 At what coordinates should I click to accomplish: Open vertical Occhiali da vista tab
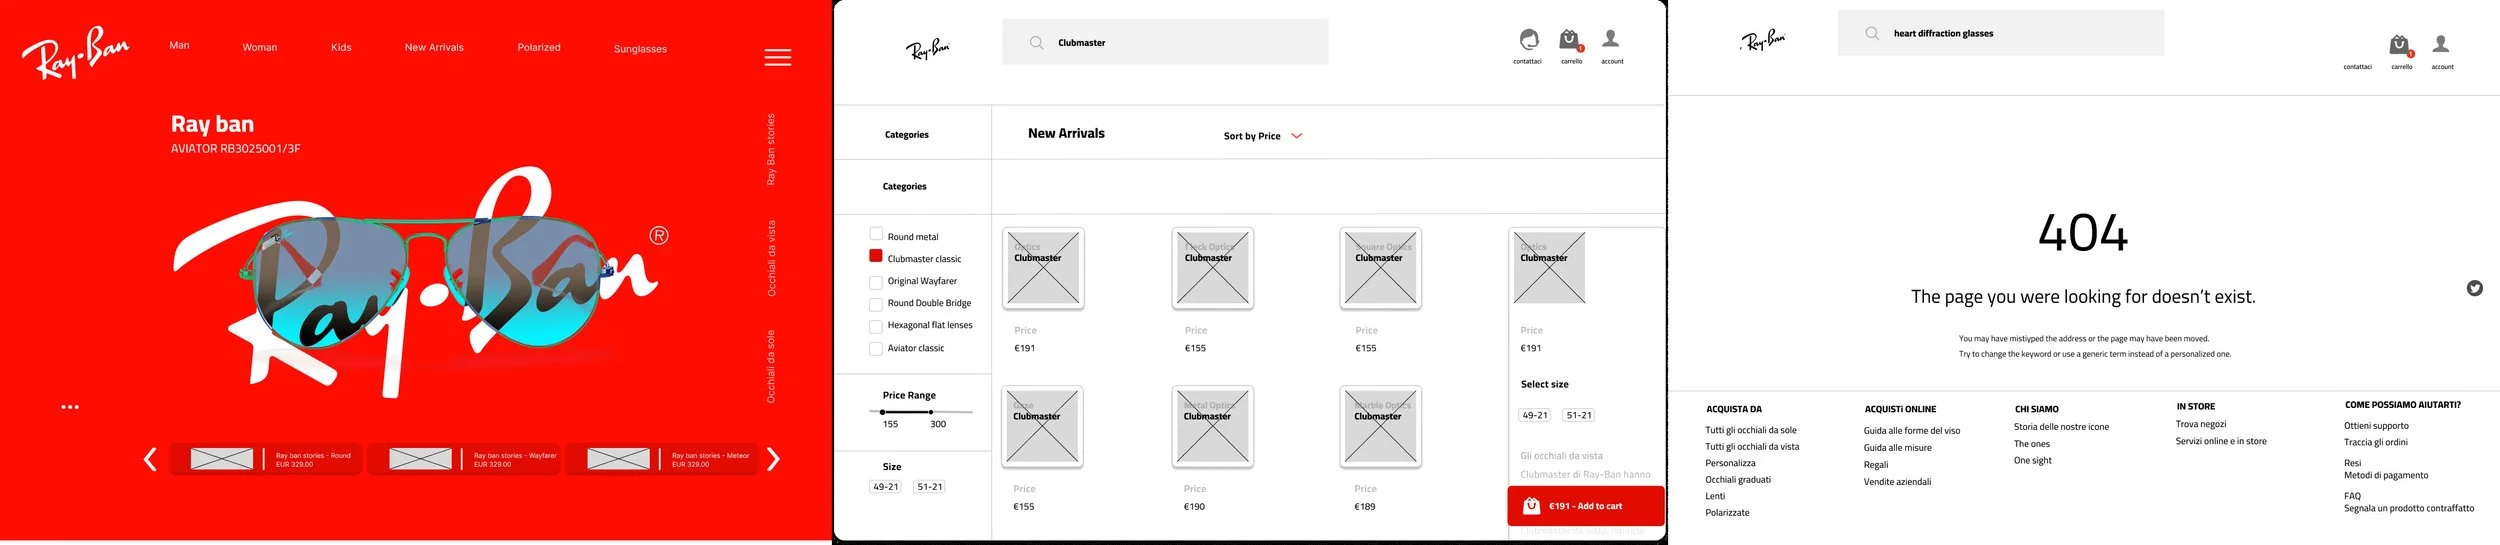[x=771, y=258]
